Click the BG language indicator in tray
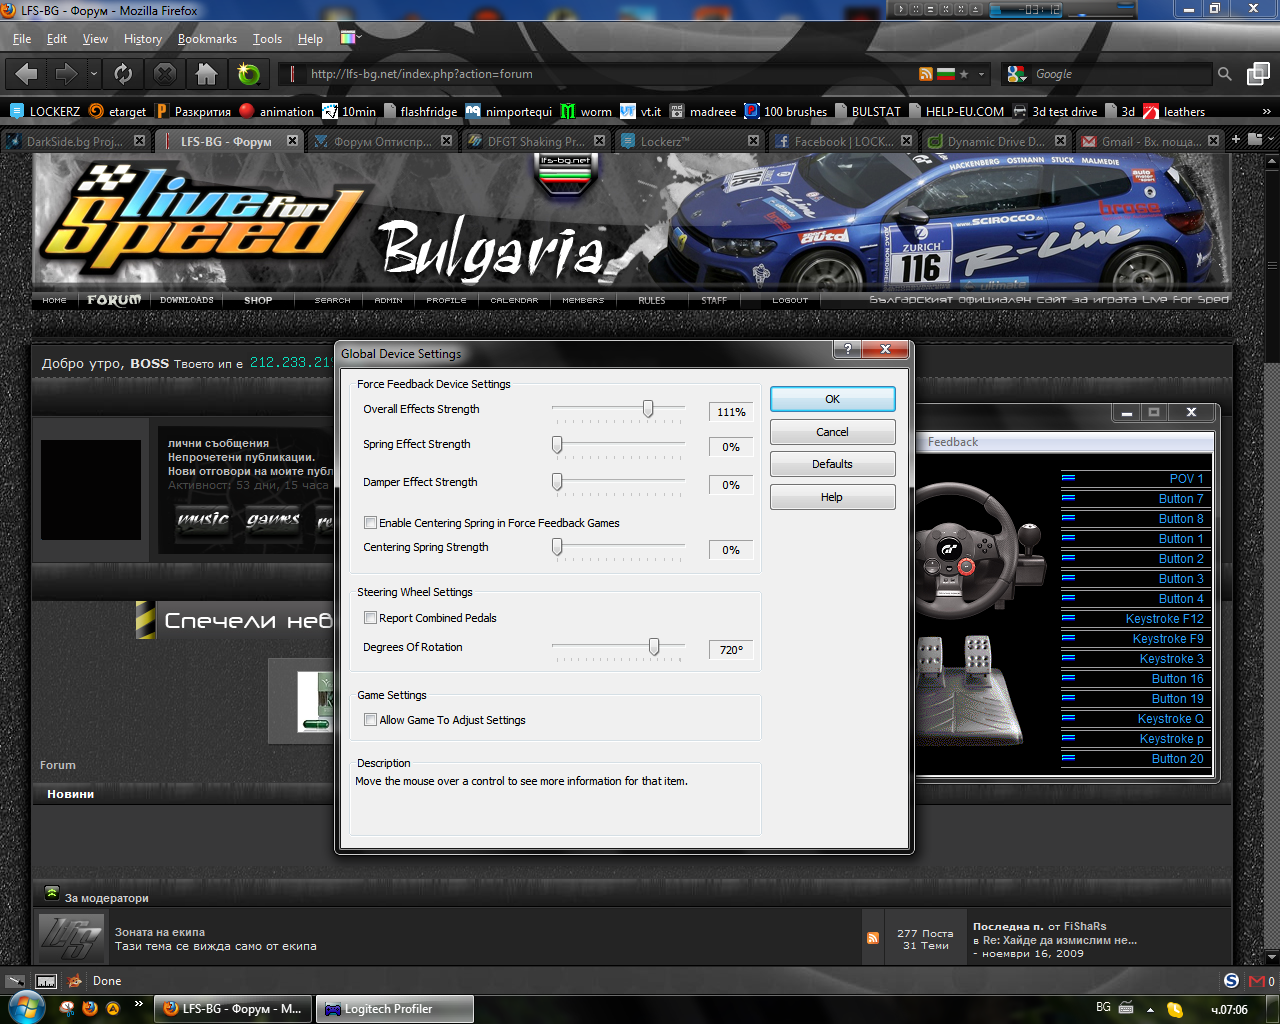 tap(1103, 1007)
